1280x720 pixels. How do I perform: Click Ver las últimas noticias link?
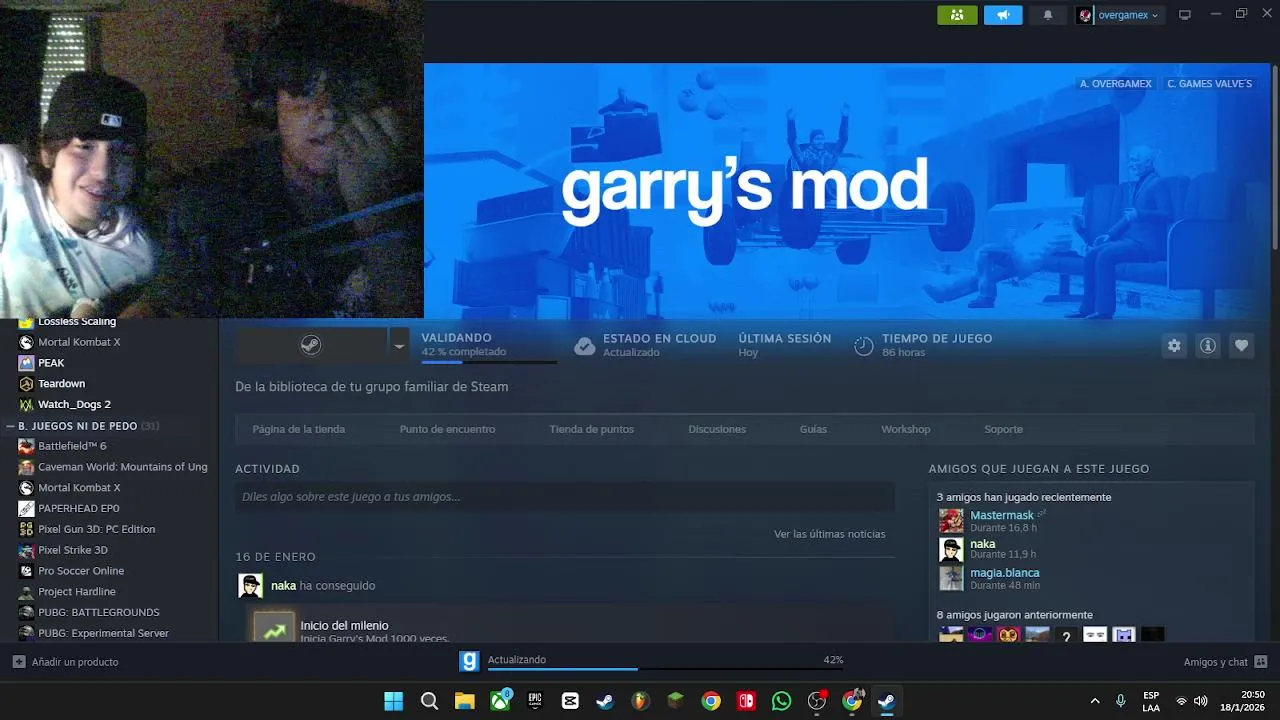[x=829, y=534]
